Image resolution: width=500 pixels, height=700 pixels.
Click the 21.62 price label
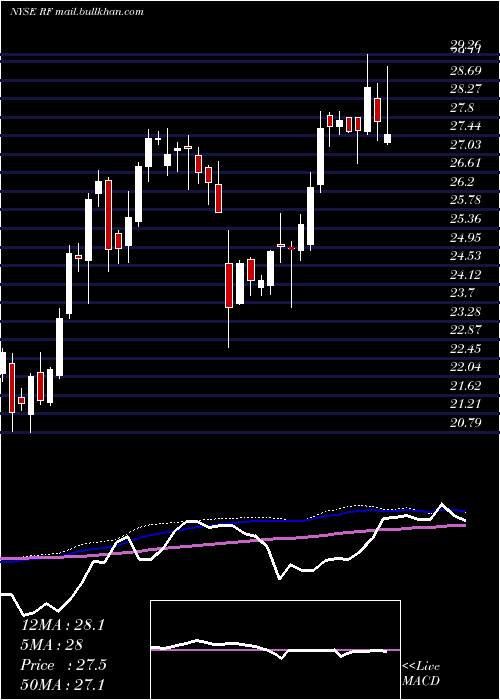(x=465, y=386)
